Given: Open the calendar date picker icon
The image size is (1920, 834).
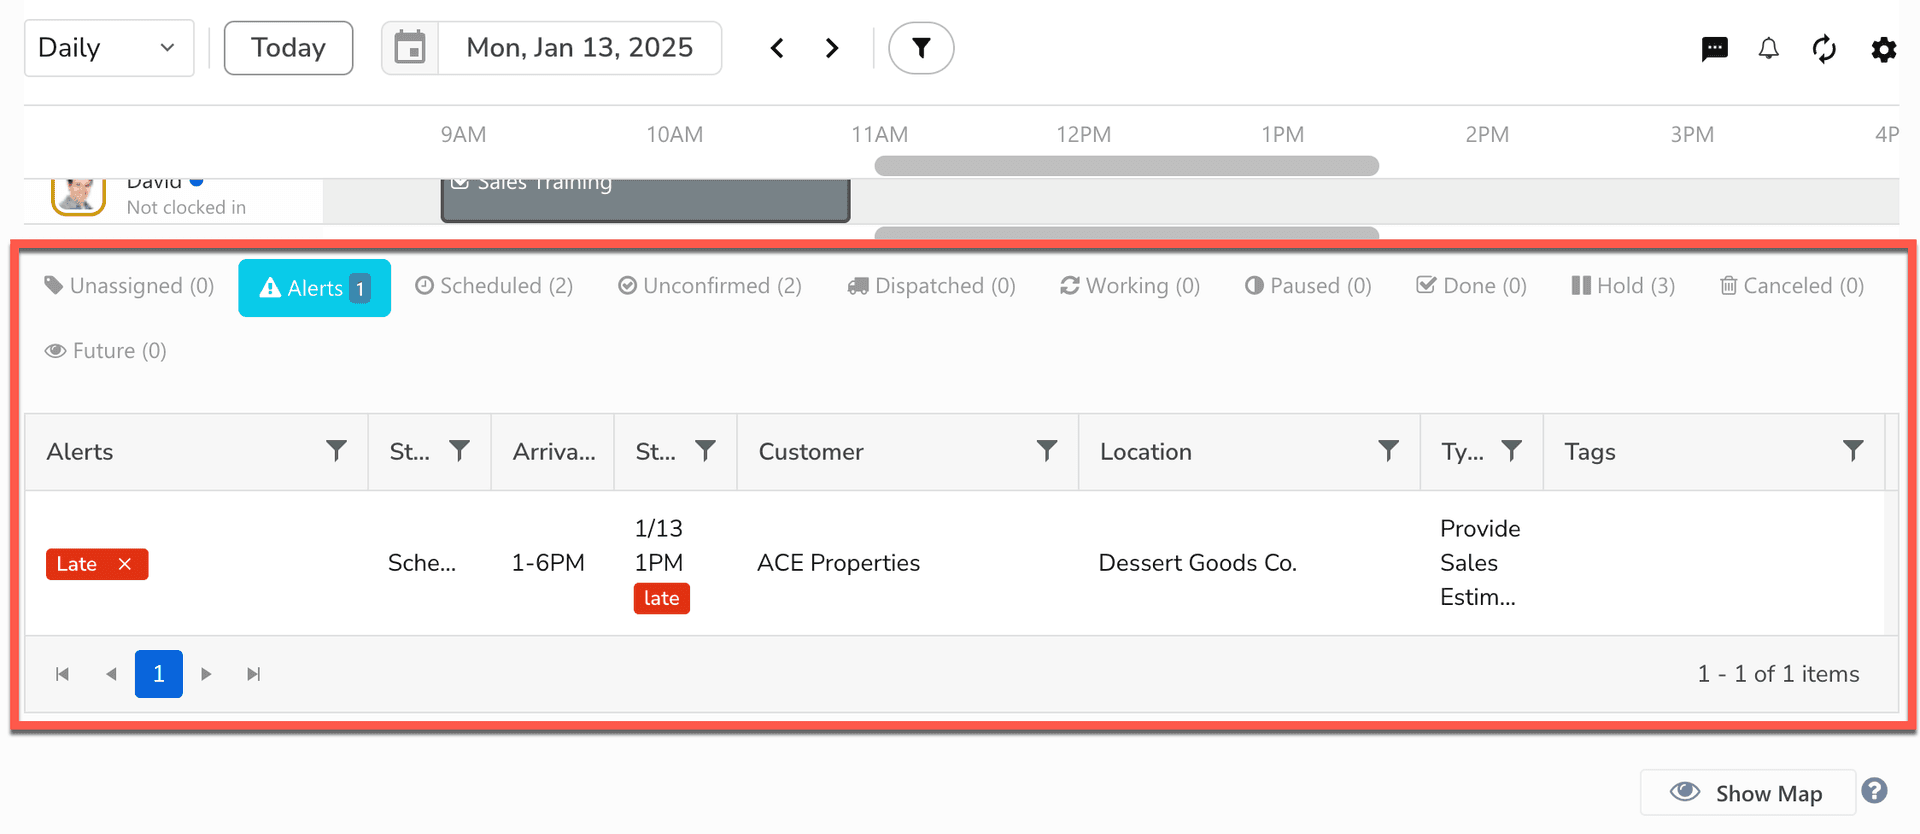Looking at the screenshot, I should 410,48.
